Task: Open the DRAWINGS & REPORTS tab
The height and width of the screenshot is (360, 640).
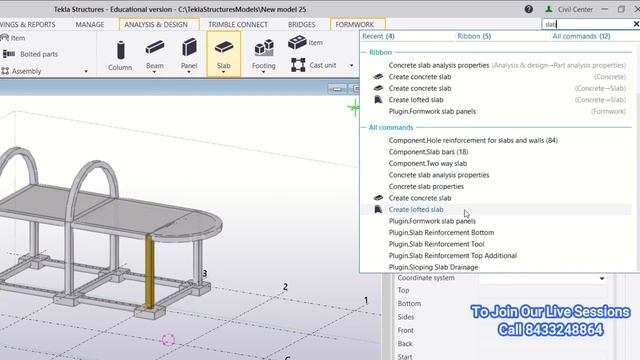Action: point(28,24)
